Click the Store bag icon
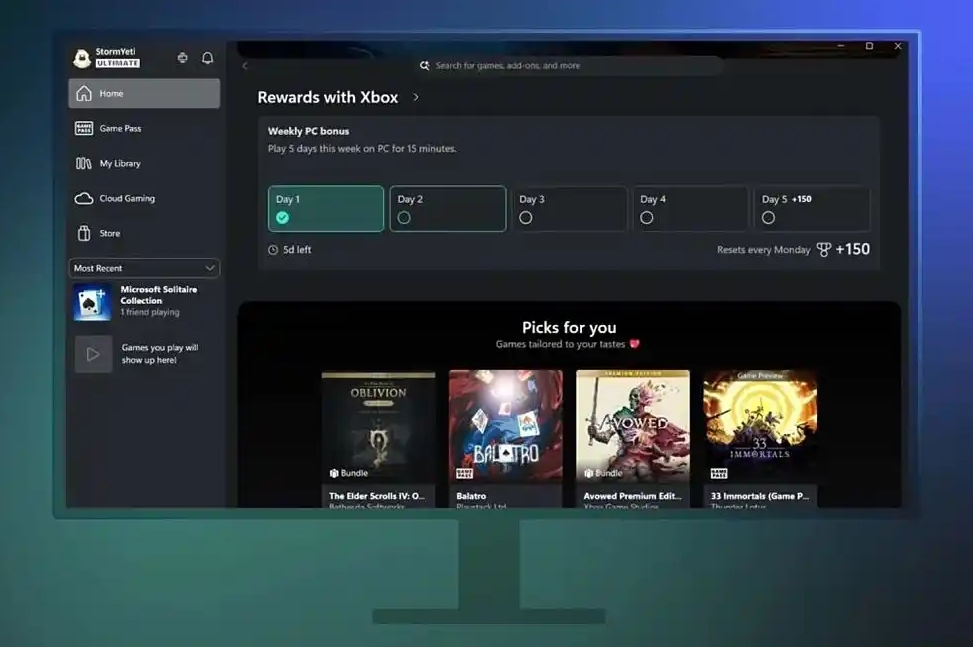The image size is (973, 647). click(x=84, y=233)
